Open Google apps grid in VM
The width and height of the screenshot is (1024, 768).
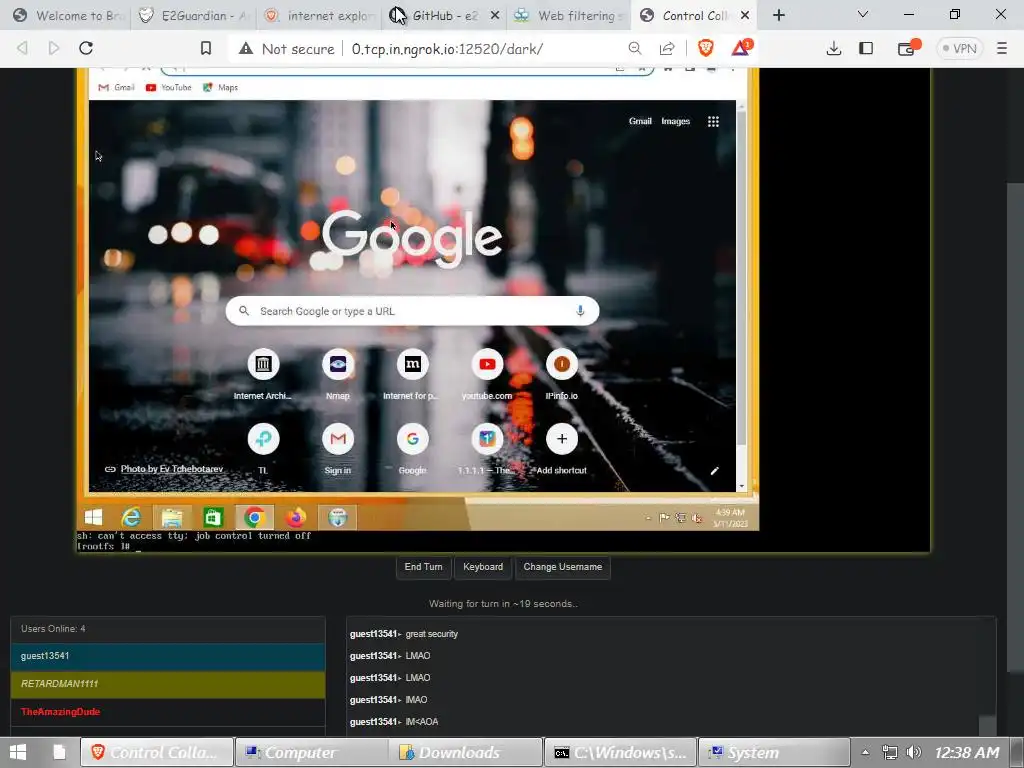pyautogui.click(x=713, y=121)
